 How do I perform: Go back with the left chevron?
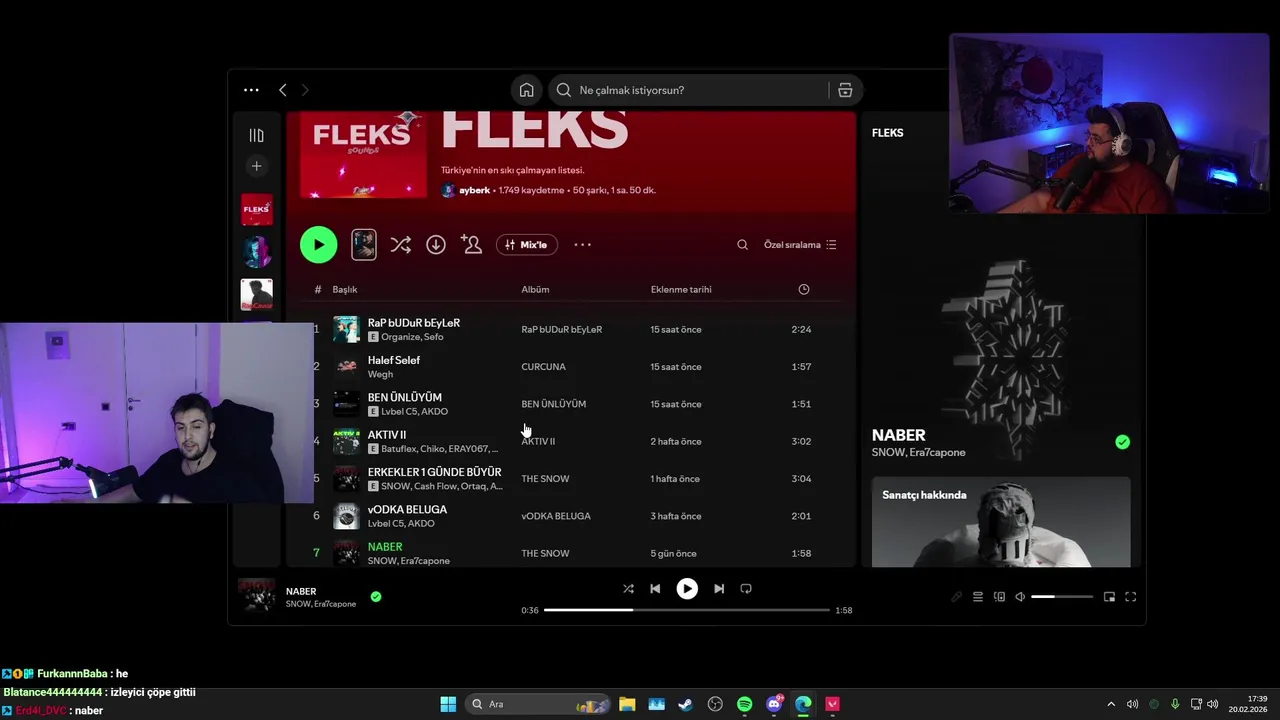[x=283, y=90]
